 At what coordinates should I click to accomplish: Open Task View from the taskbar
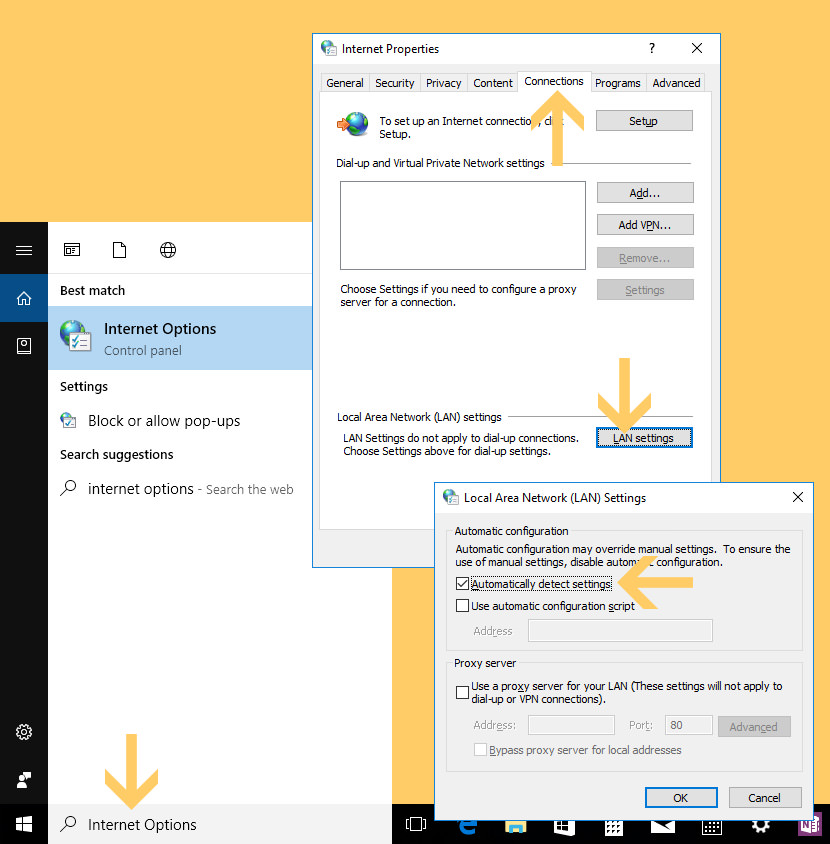416,825
